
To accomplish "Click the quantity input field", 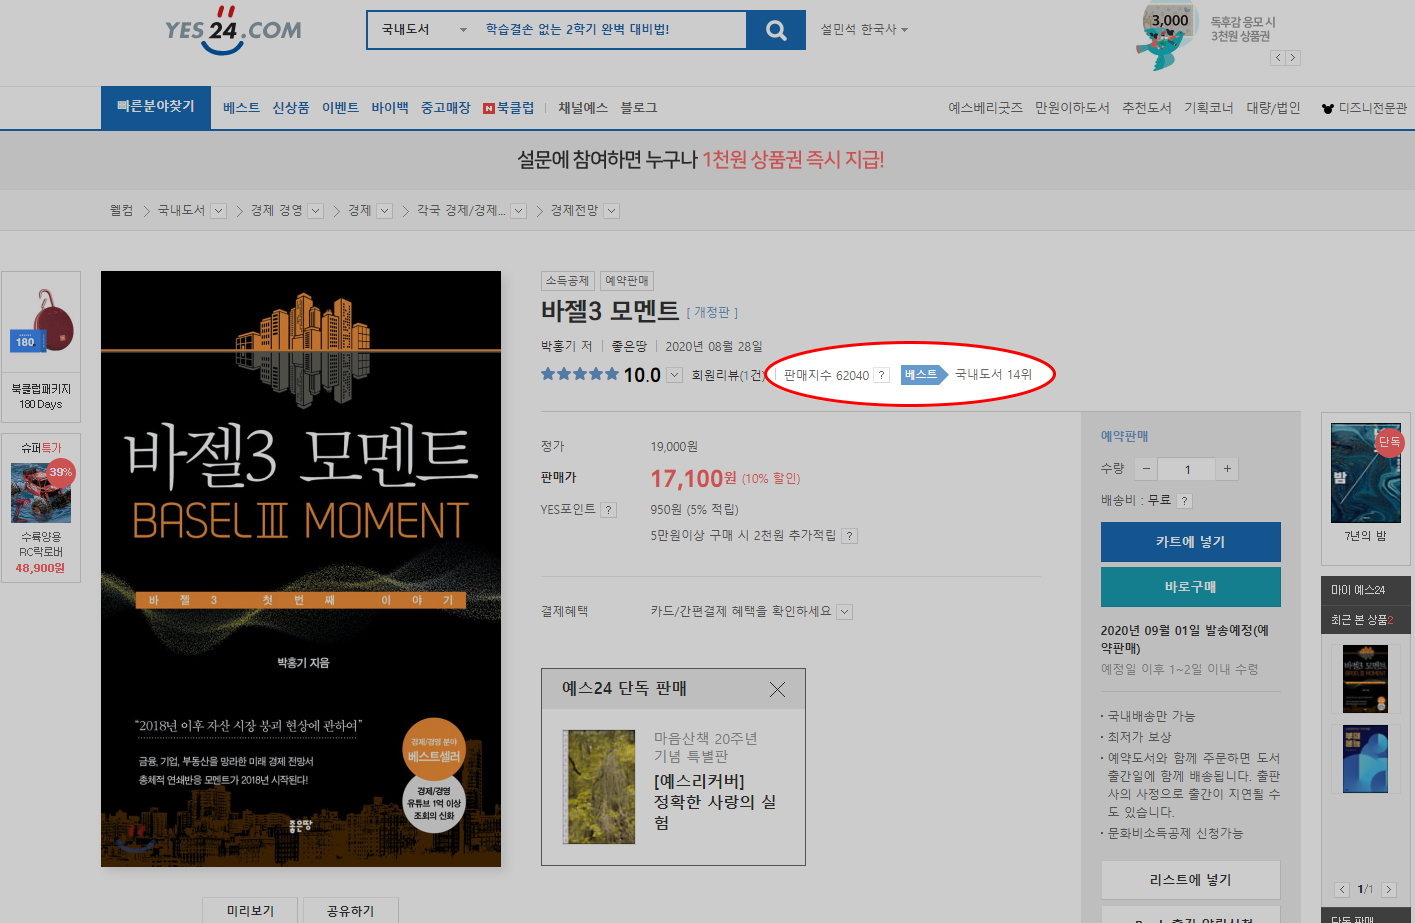I will pos(1187,469).
